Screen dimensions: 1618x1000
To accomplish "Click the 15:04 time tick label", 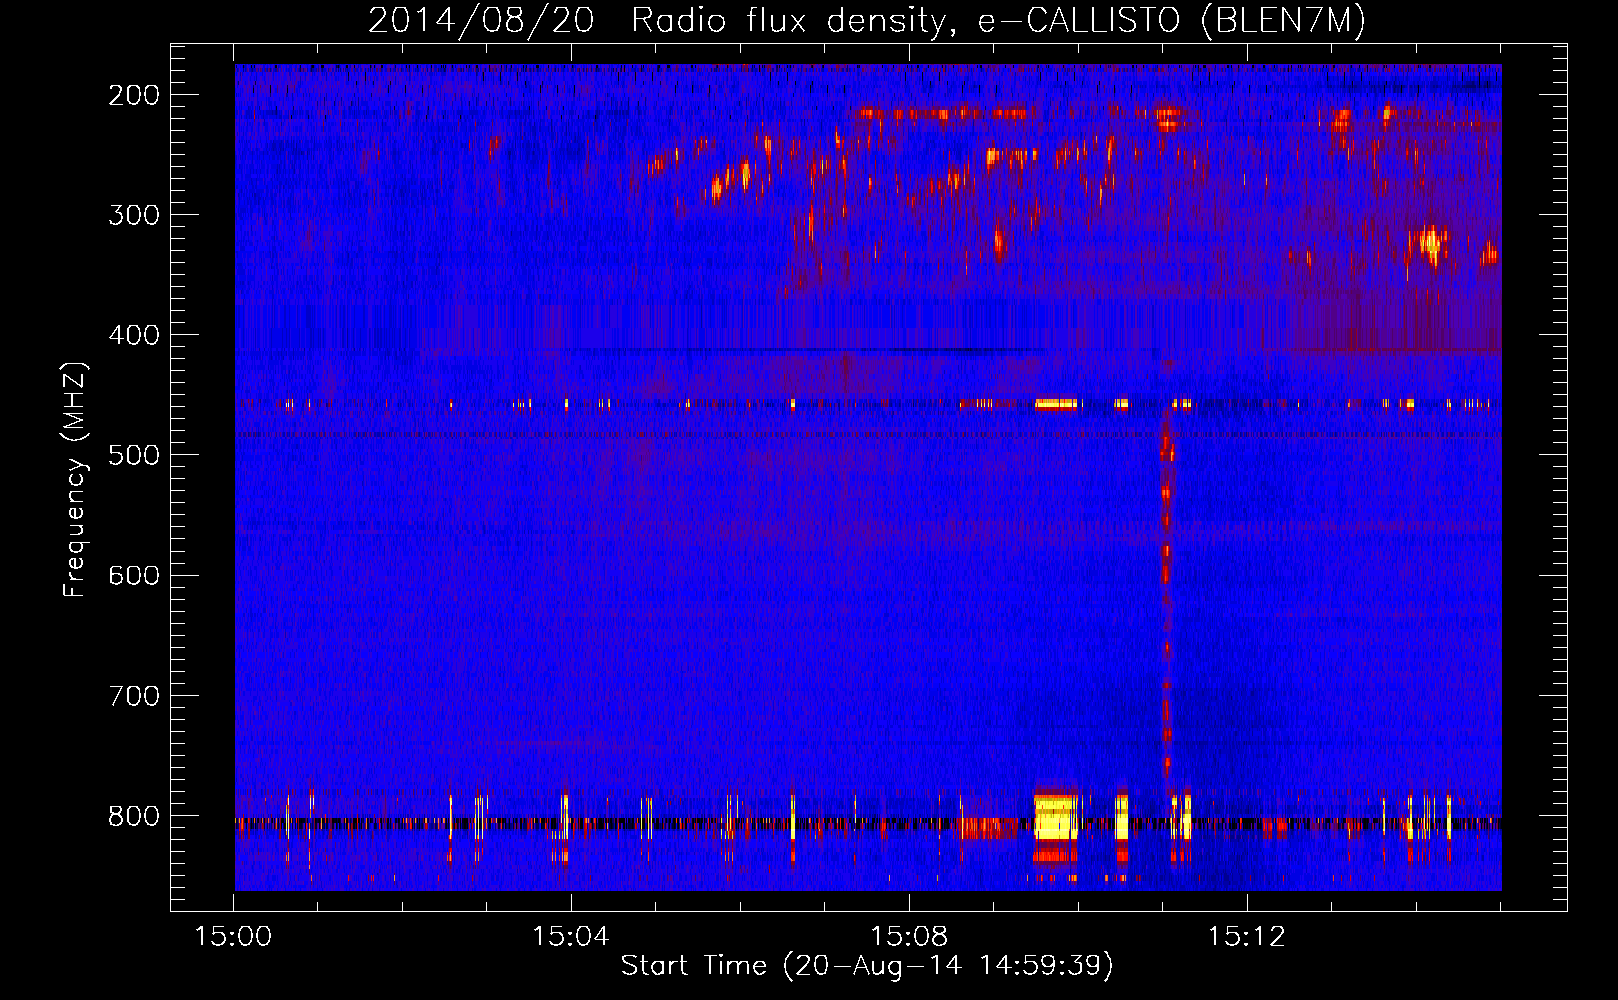I will tap(571, 937).
